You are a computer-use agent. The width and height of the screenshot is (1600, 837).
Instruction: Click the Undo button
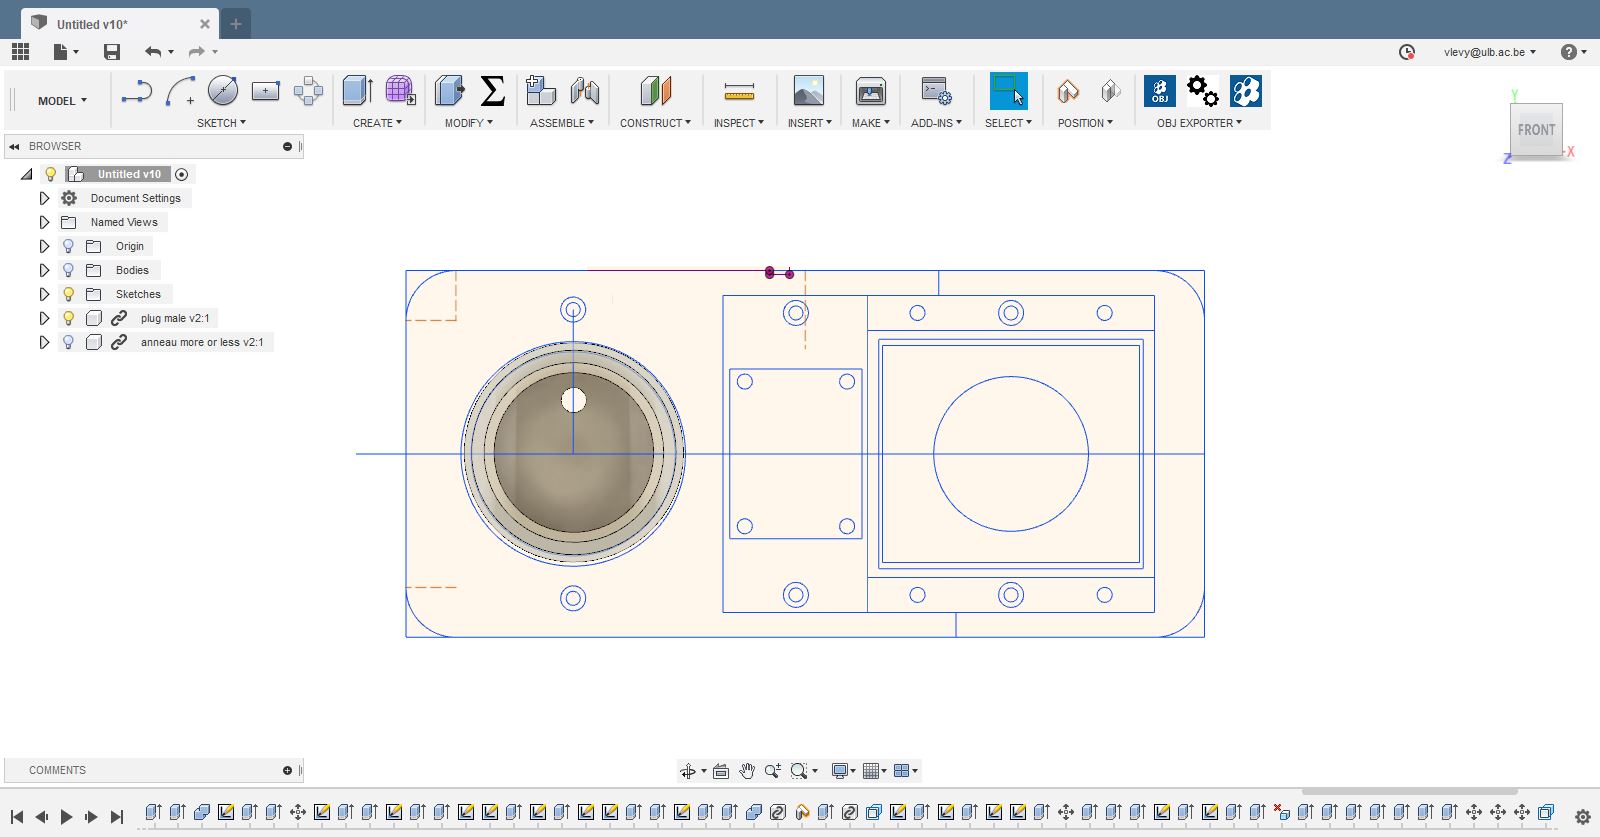point(153,52)
